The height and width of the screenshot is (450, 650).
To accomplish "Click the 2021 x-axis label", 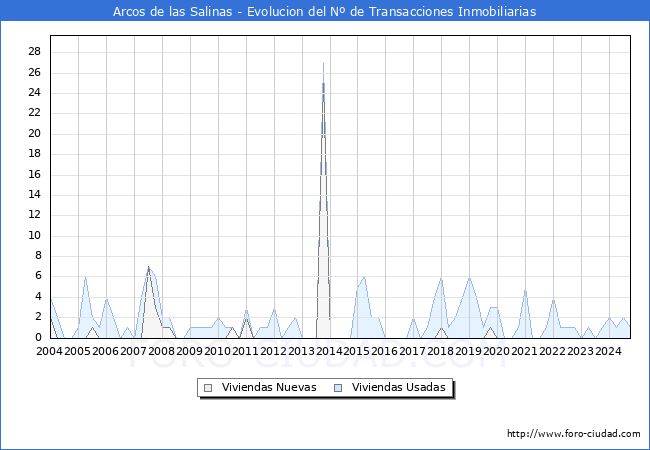I will (x=524, y=351).
